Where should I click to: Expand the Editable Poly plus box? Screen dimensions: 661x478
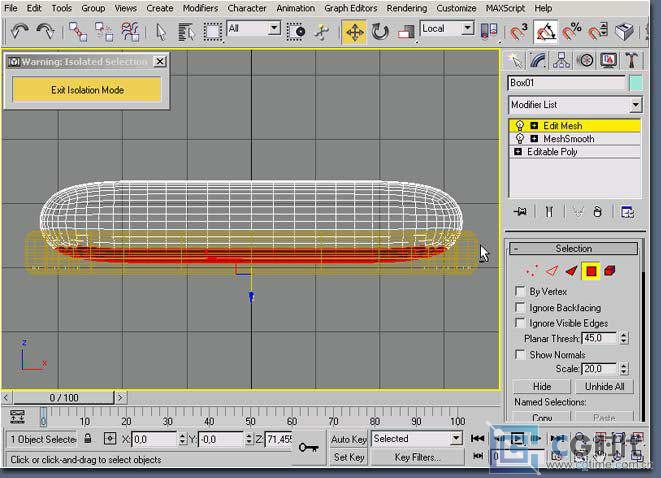pos(518,152)
